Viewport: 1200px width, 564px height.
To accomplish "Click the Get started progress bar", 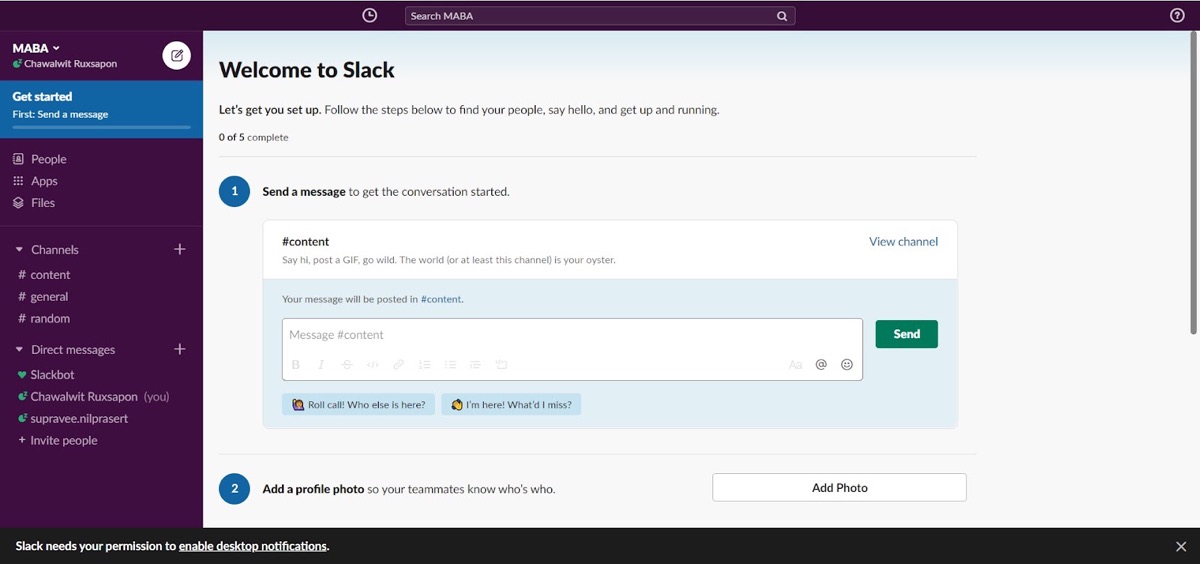I will point(101,127).
